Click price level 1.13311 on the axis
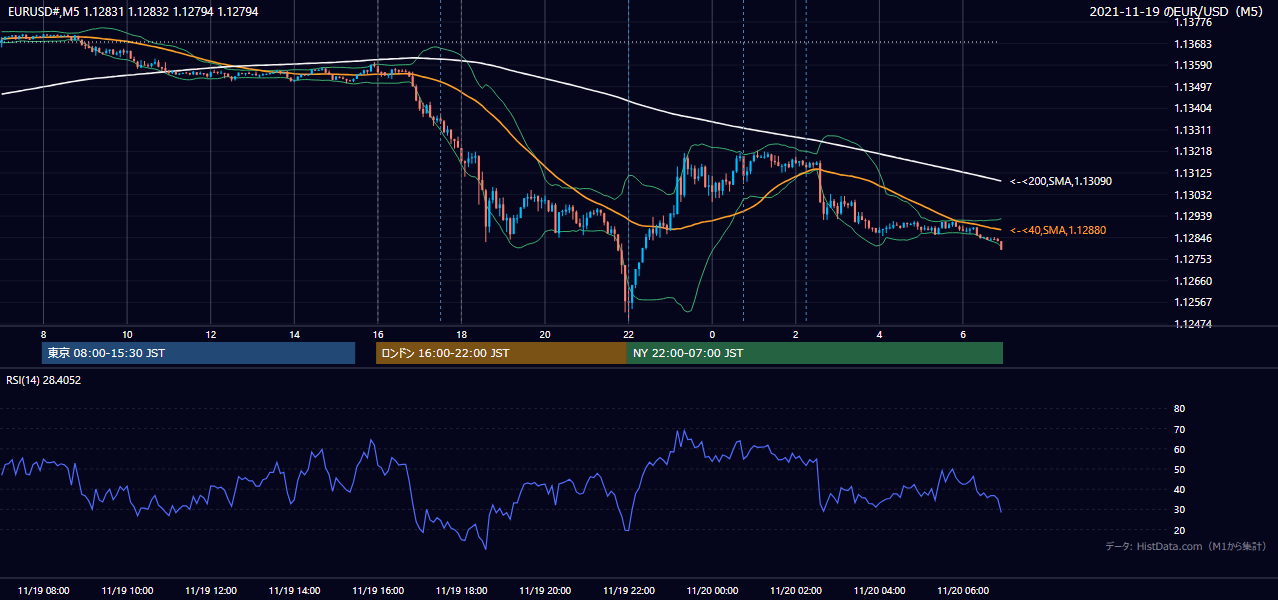Screen dimensions: 1278x600 pos(1192,130)
